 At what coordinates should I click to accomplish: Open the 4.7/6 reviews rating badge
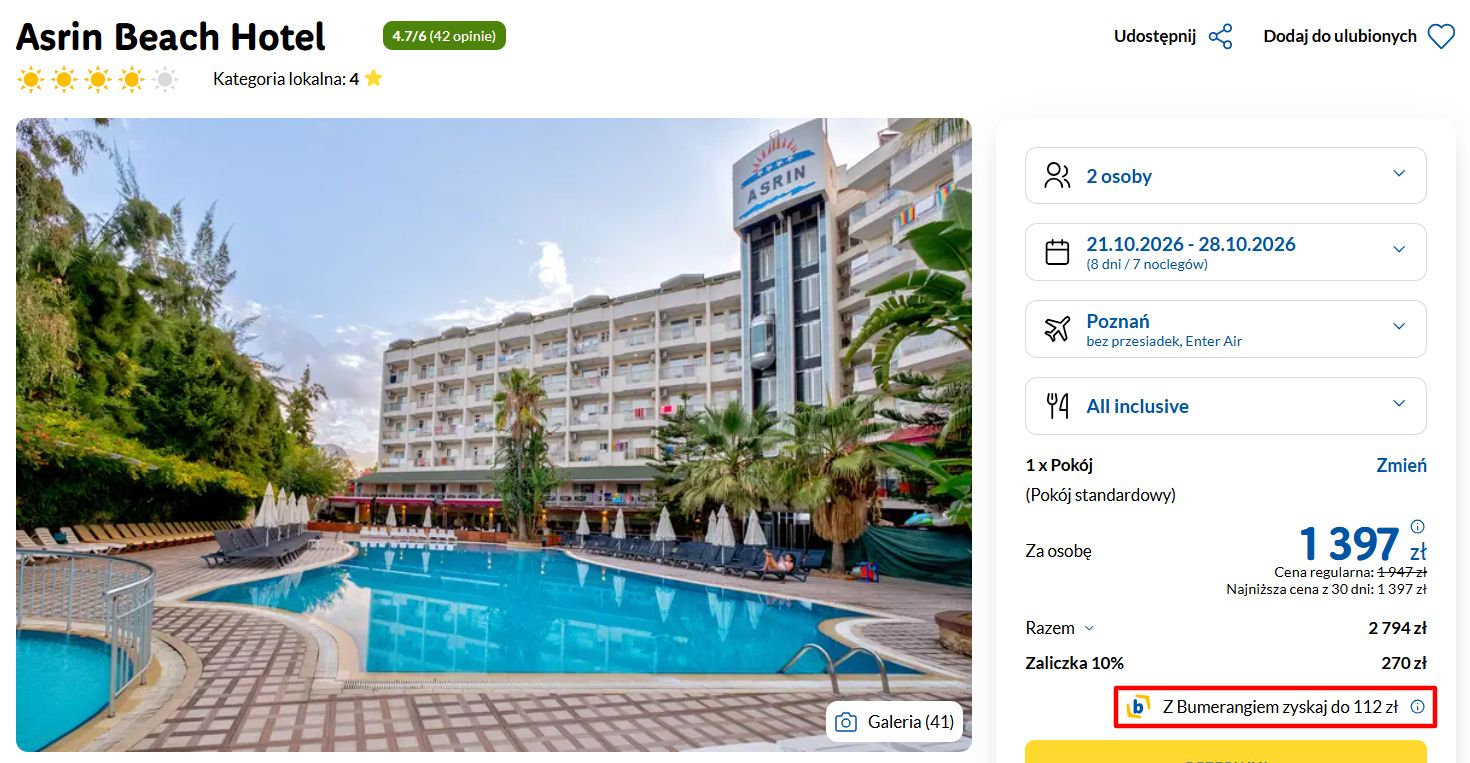[444, 36]
